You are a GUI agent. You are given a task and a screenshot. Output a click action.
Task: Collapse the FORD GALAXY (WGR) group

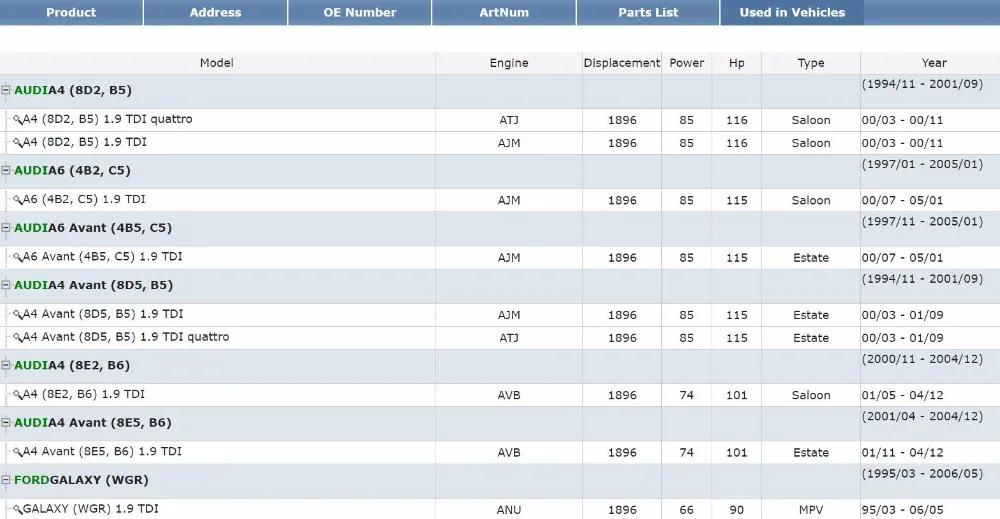tap(6, 480)
